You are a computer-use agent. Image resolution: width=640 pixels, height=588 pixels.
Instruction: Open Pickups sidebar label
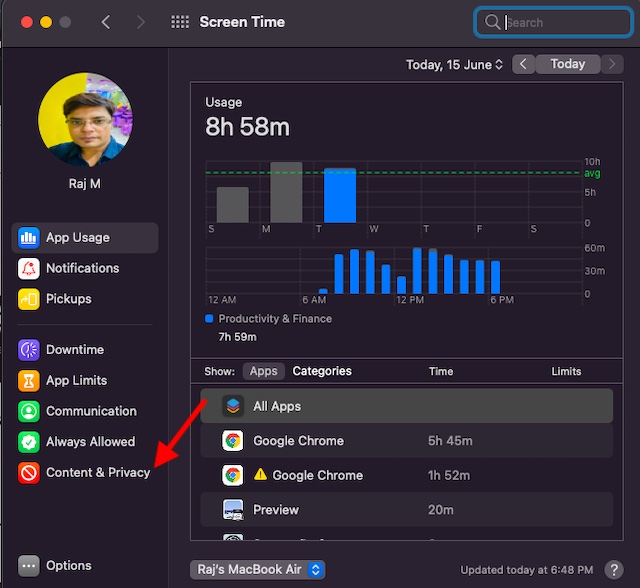69,299
